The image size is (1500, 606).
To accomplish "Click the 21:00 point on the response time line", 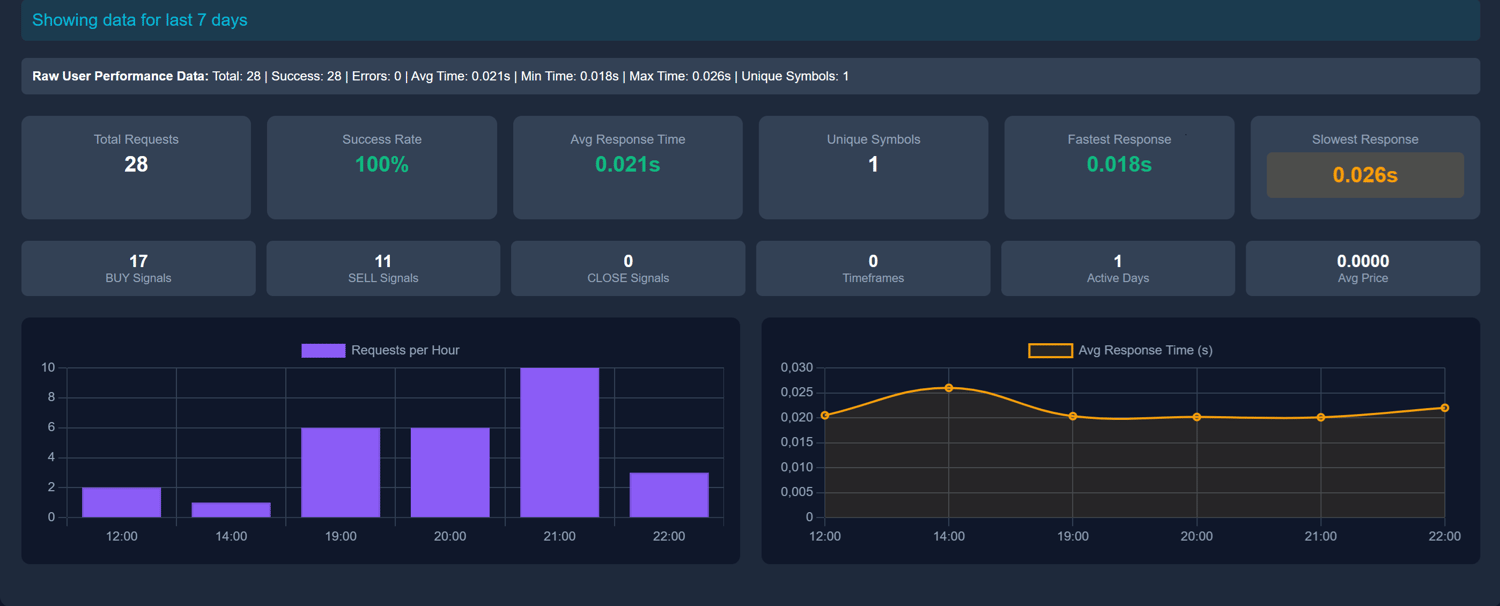I will tap(1321, 417).
